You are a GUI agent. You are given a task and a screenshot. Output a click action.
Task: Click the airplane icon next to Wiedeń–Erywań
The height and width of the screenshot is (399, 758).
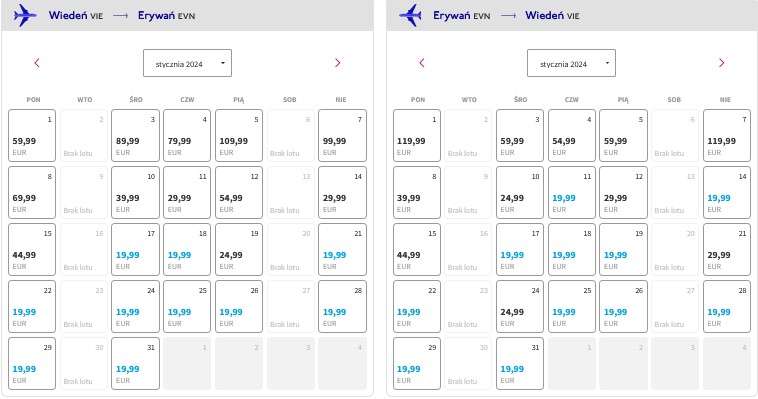pos(25,15)
